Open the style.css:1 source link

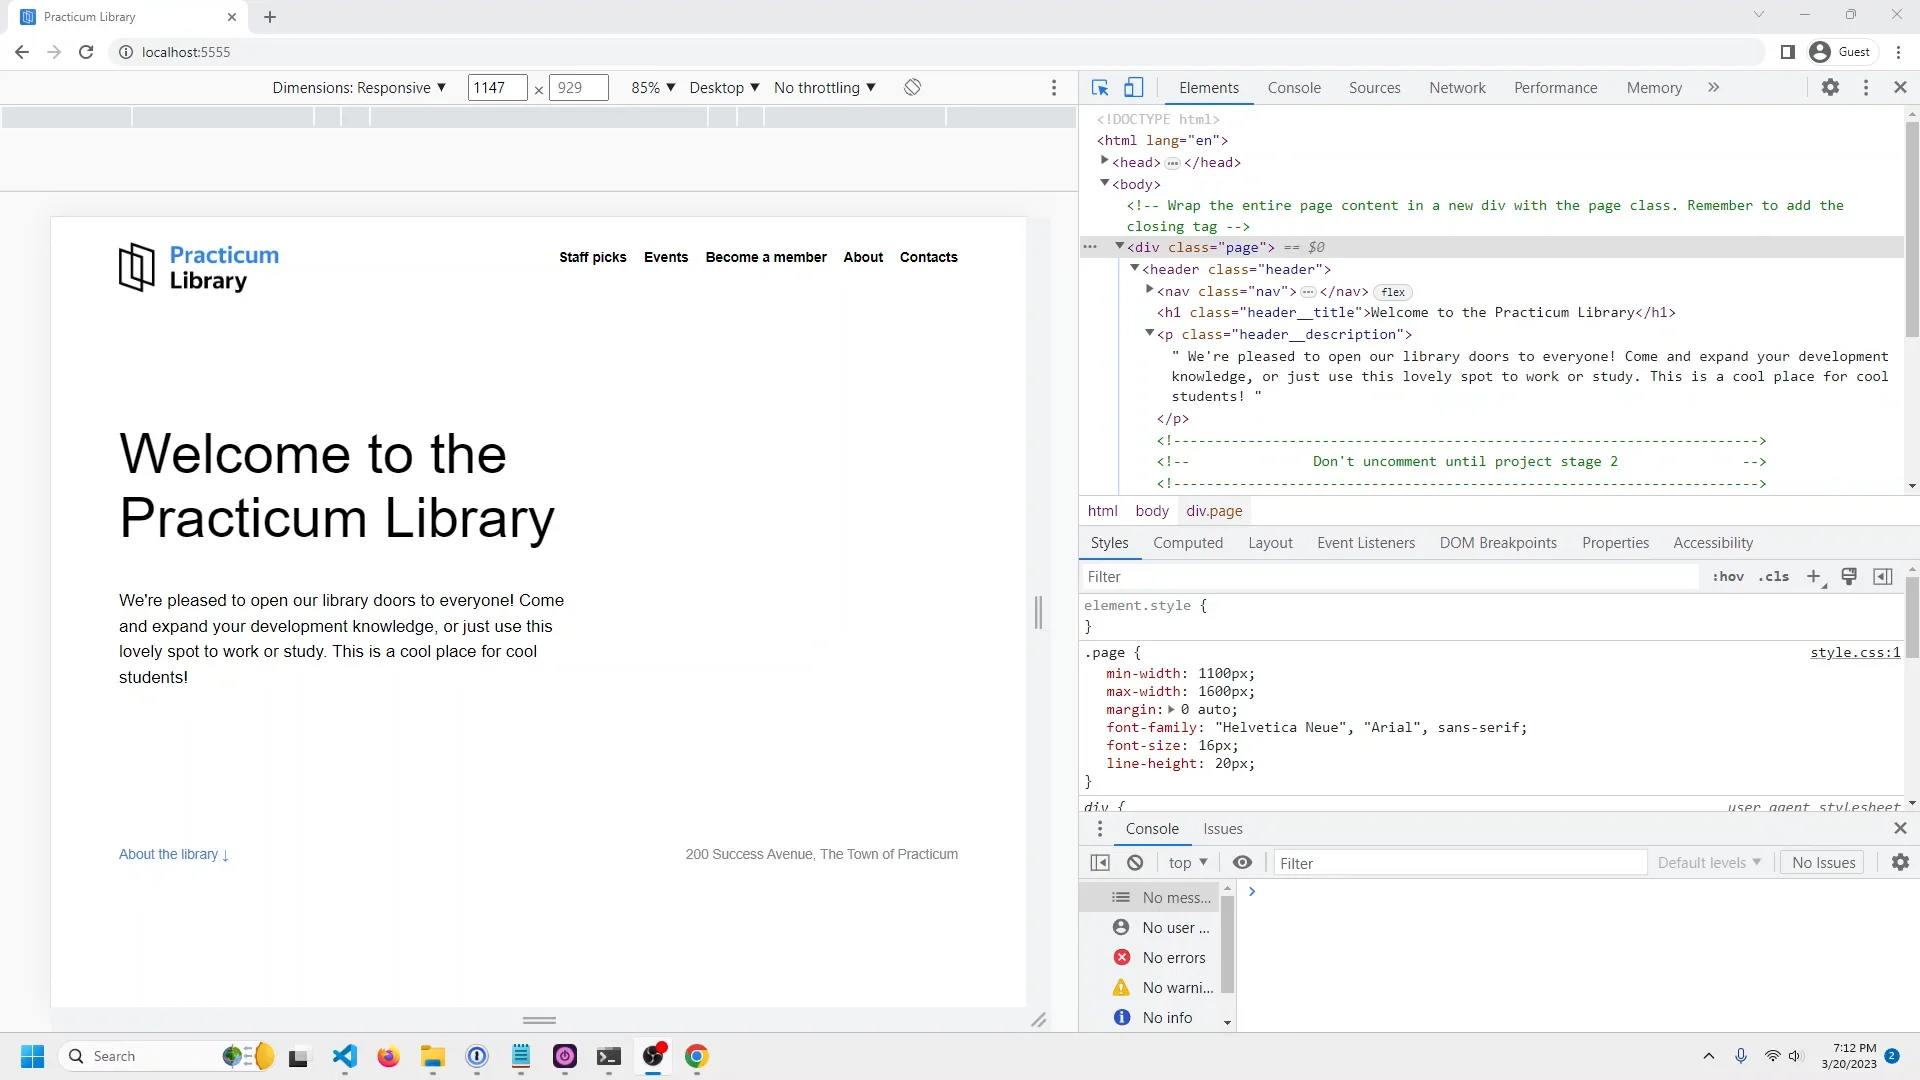click(x=1855, y=652)
